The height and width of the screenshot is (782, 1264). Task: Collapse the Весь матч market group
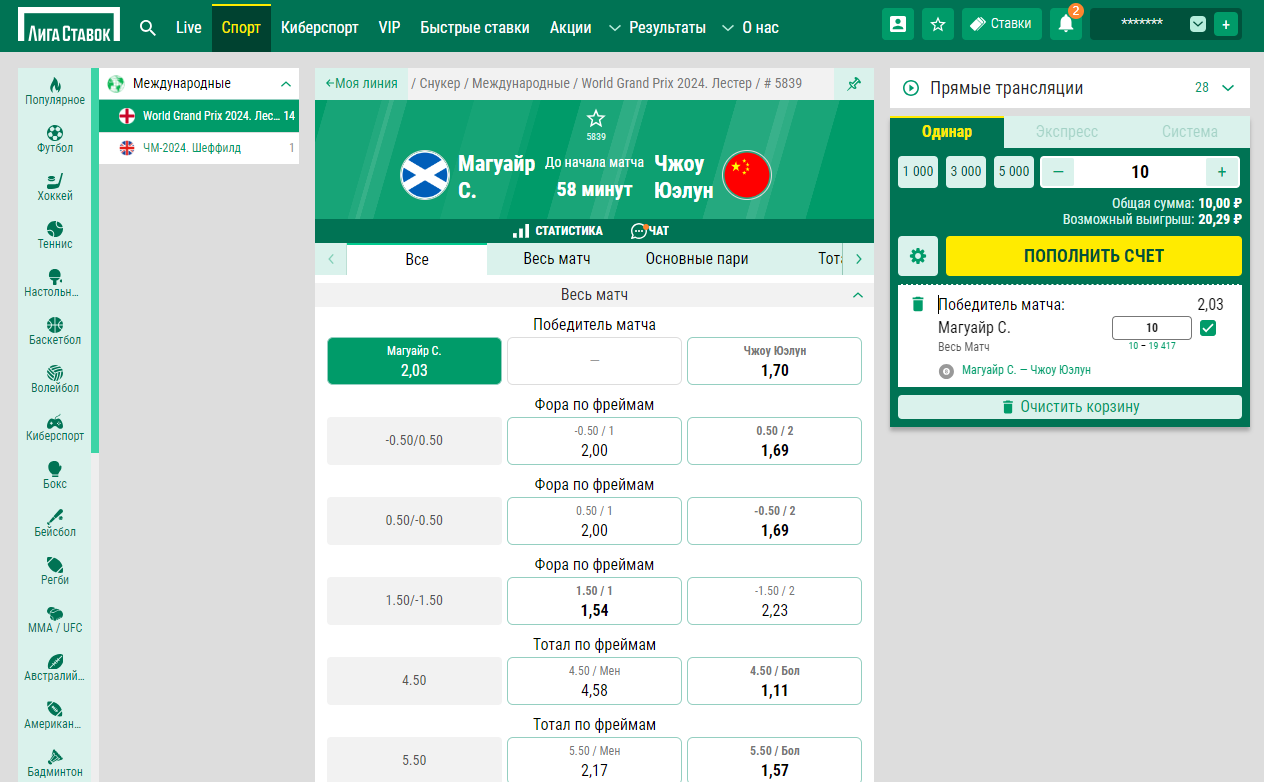[857, 295]
